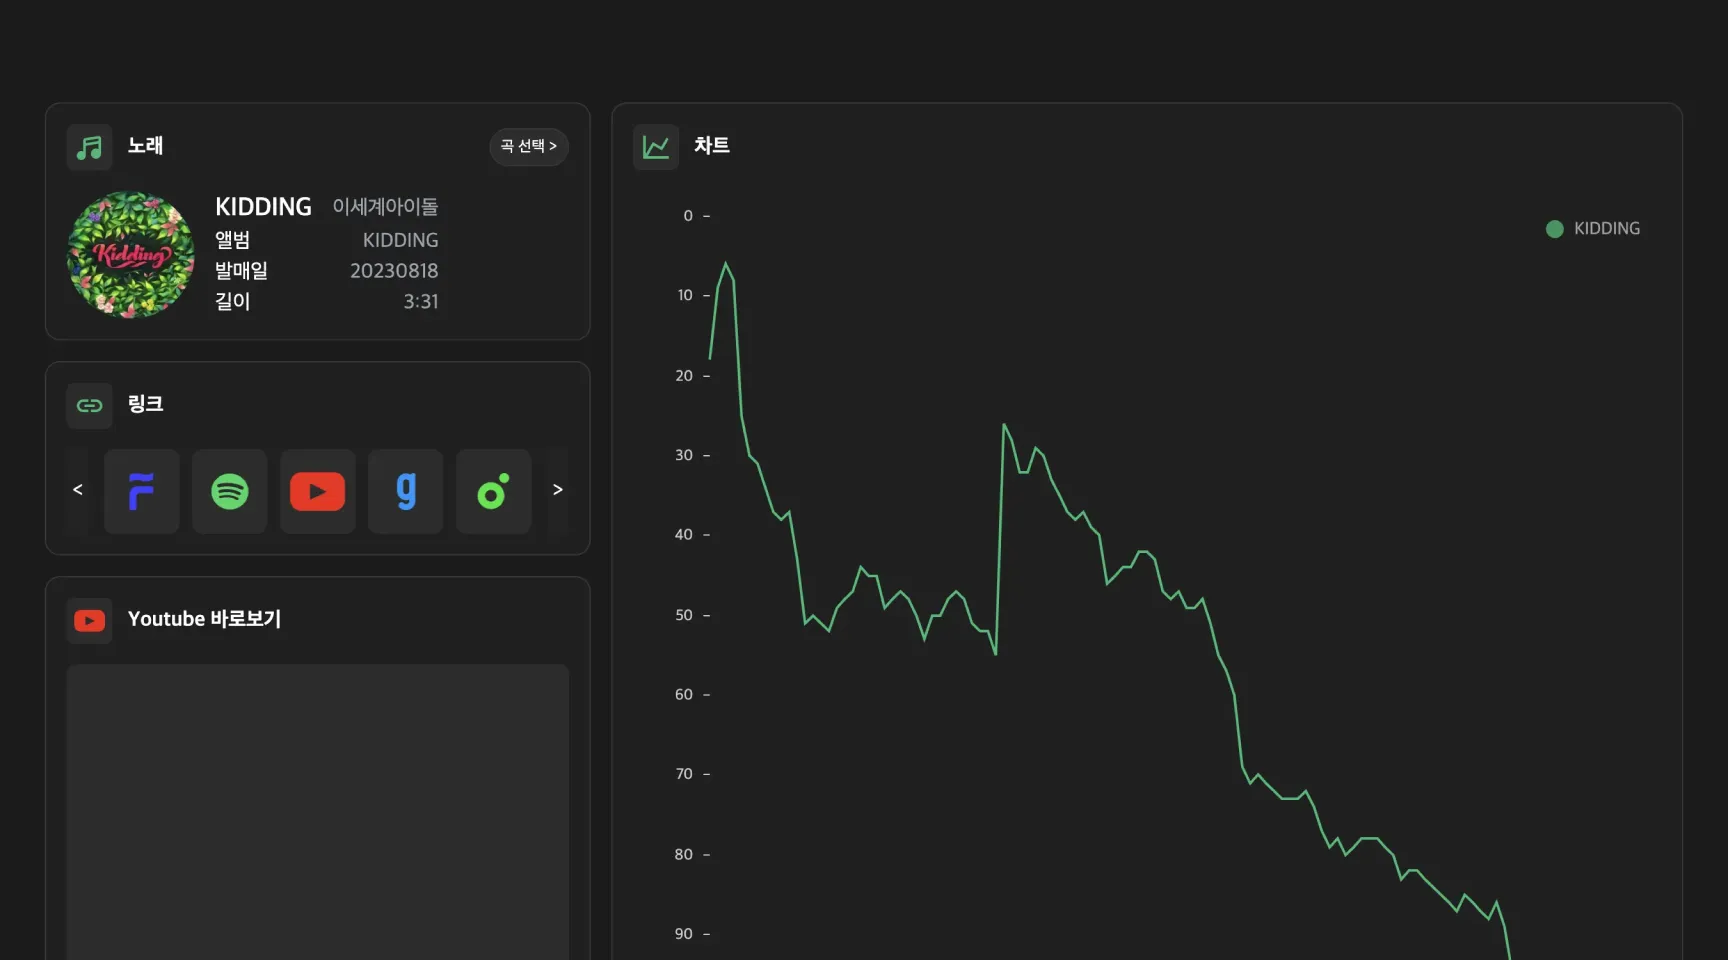Show next links with right chevron

pyautogui.click(x=558, y=490)
